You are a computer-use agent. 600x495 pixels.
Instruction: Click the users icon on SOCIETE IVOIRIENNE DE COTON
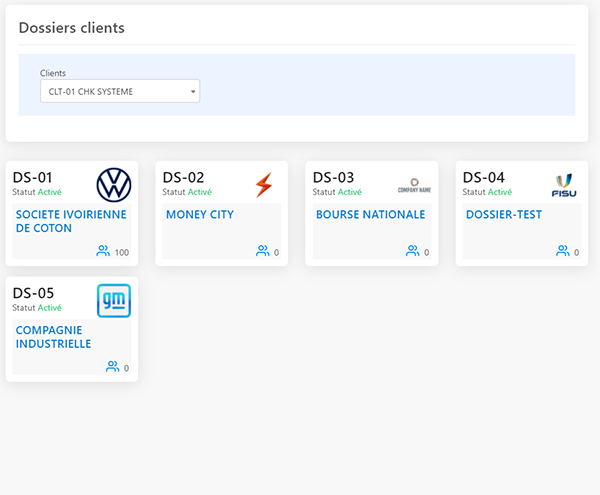point(103,251)
